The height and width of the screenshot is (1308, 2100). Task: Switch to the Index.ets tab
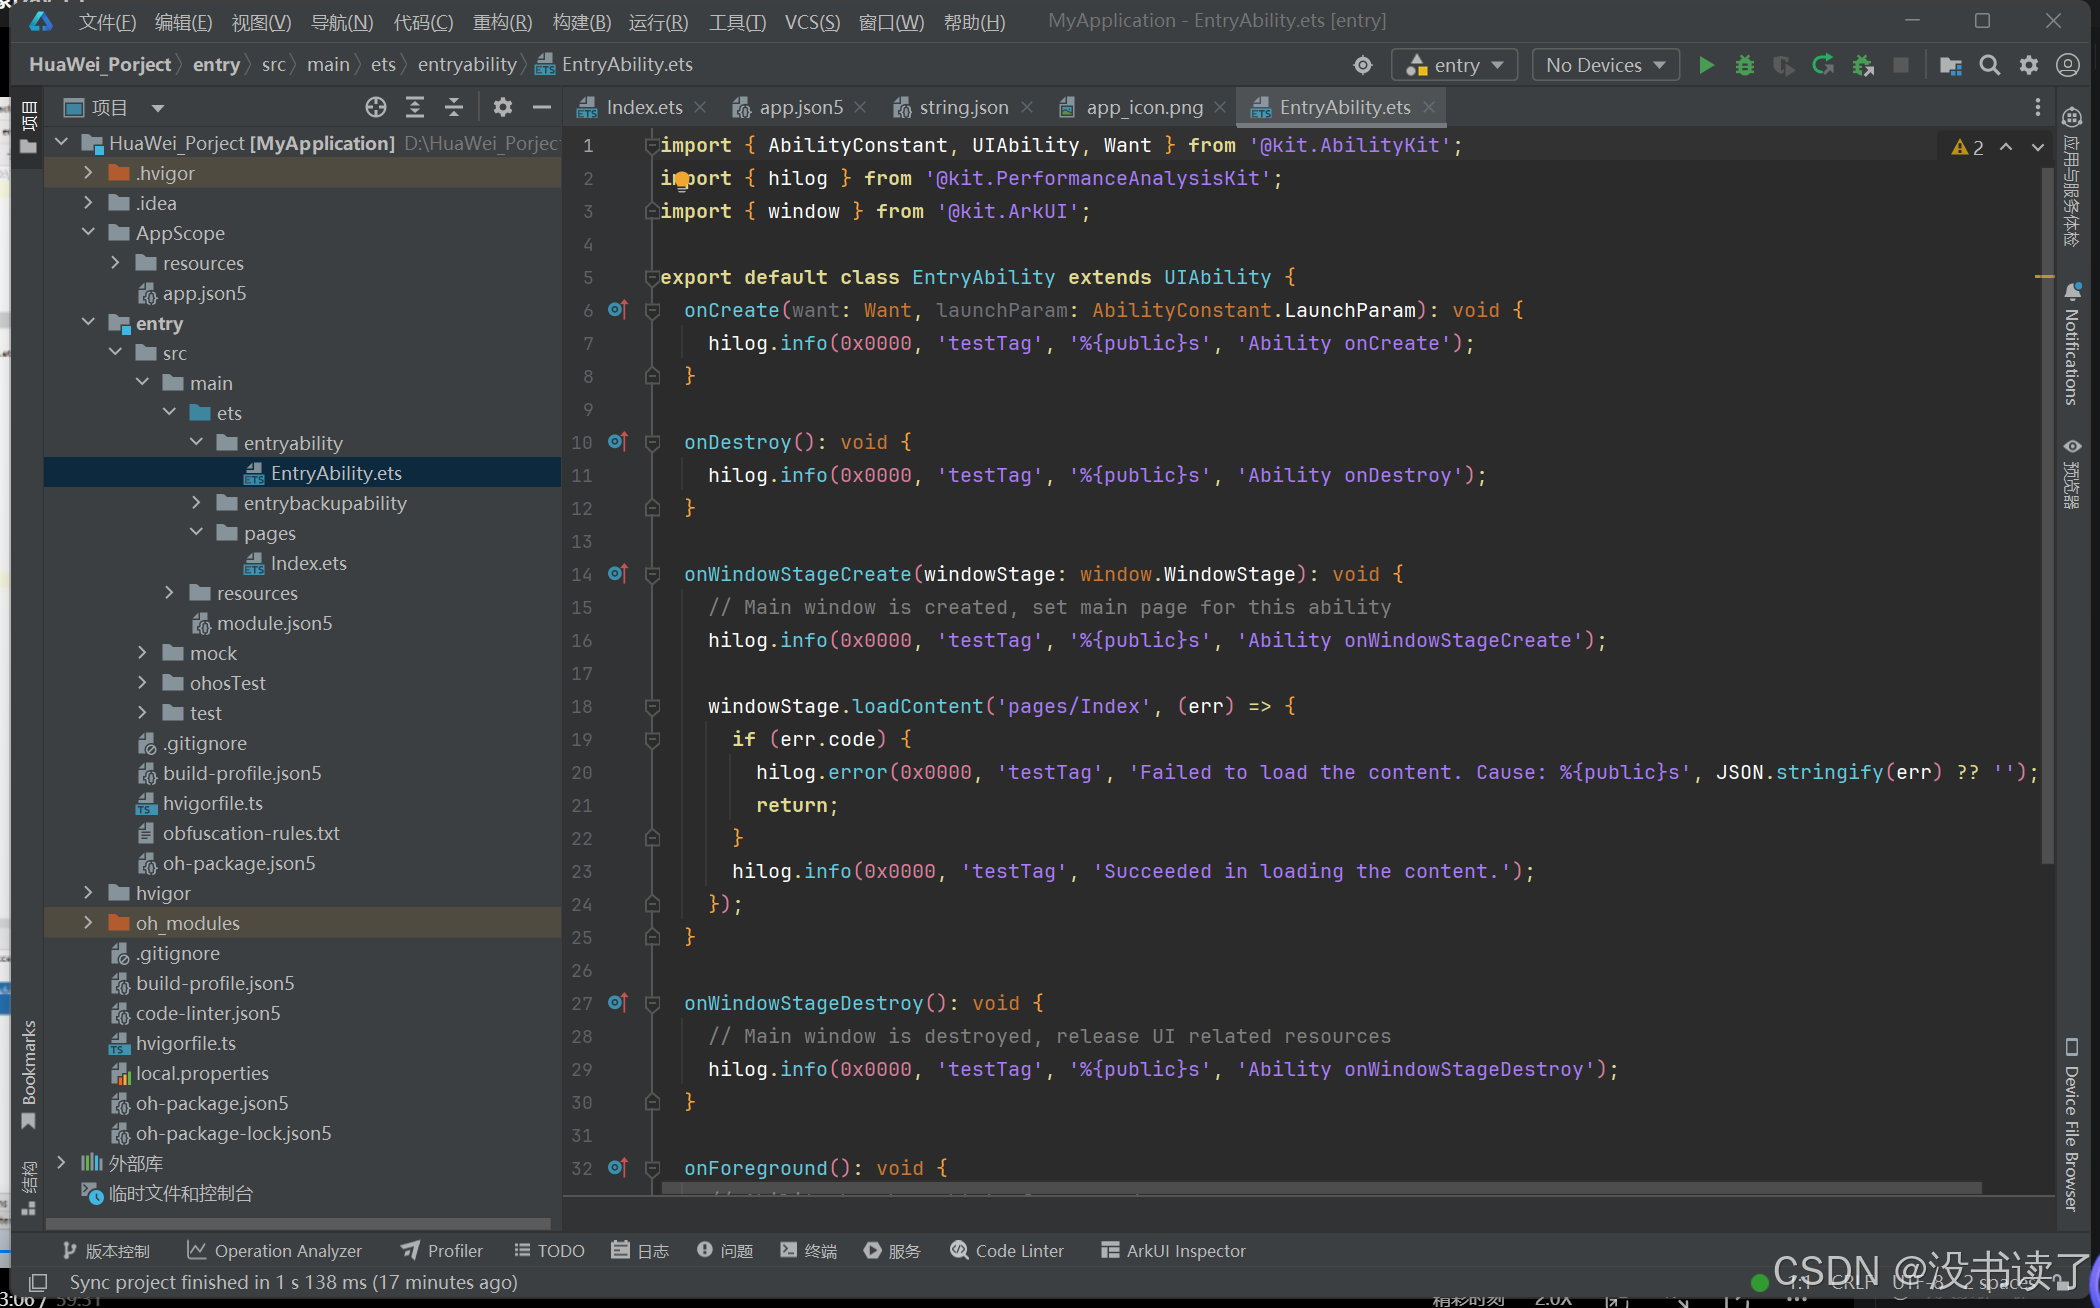[x=643, y=107]
